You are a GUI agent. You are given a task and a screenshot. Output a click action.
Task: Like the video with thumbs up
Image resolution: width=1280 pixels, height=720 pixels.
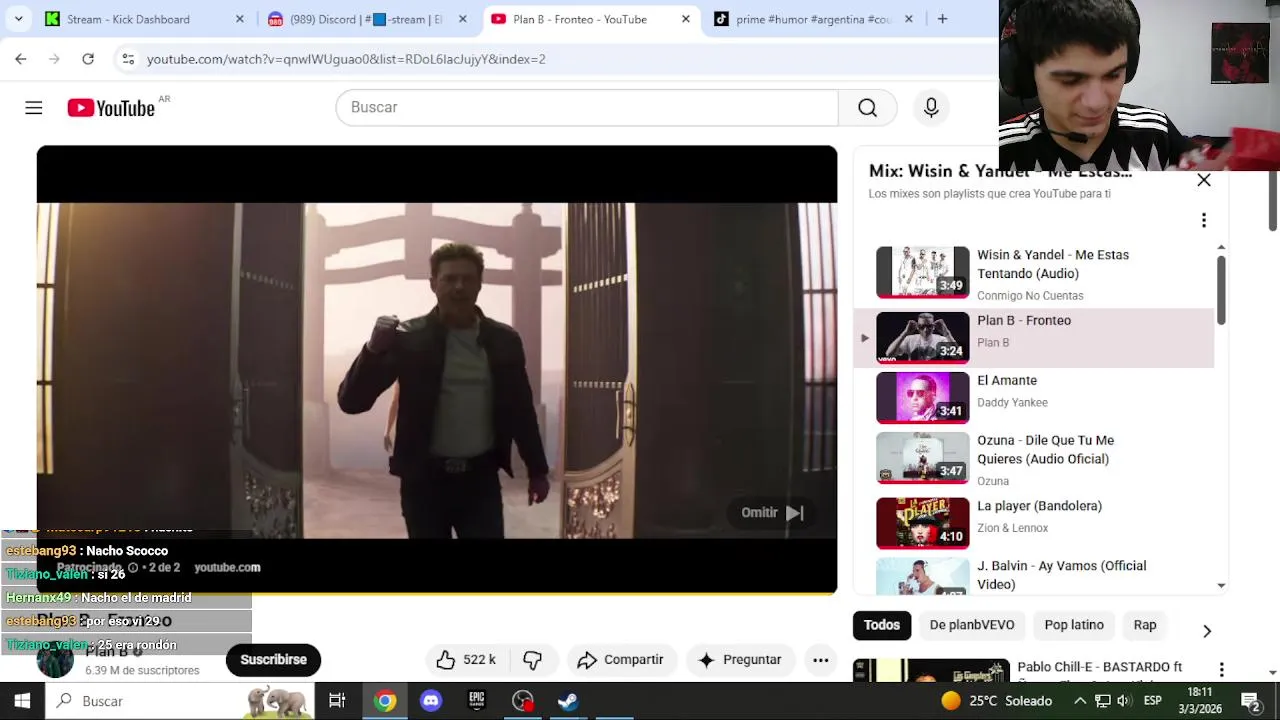466,660
